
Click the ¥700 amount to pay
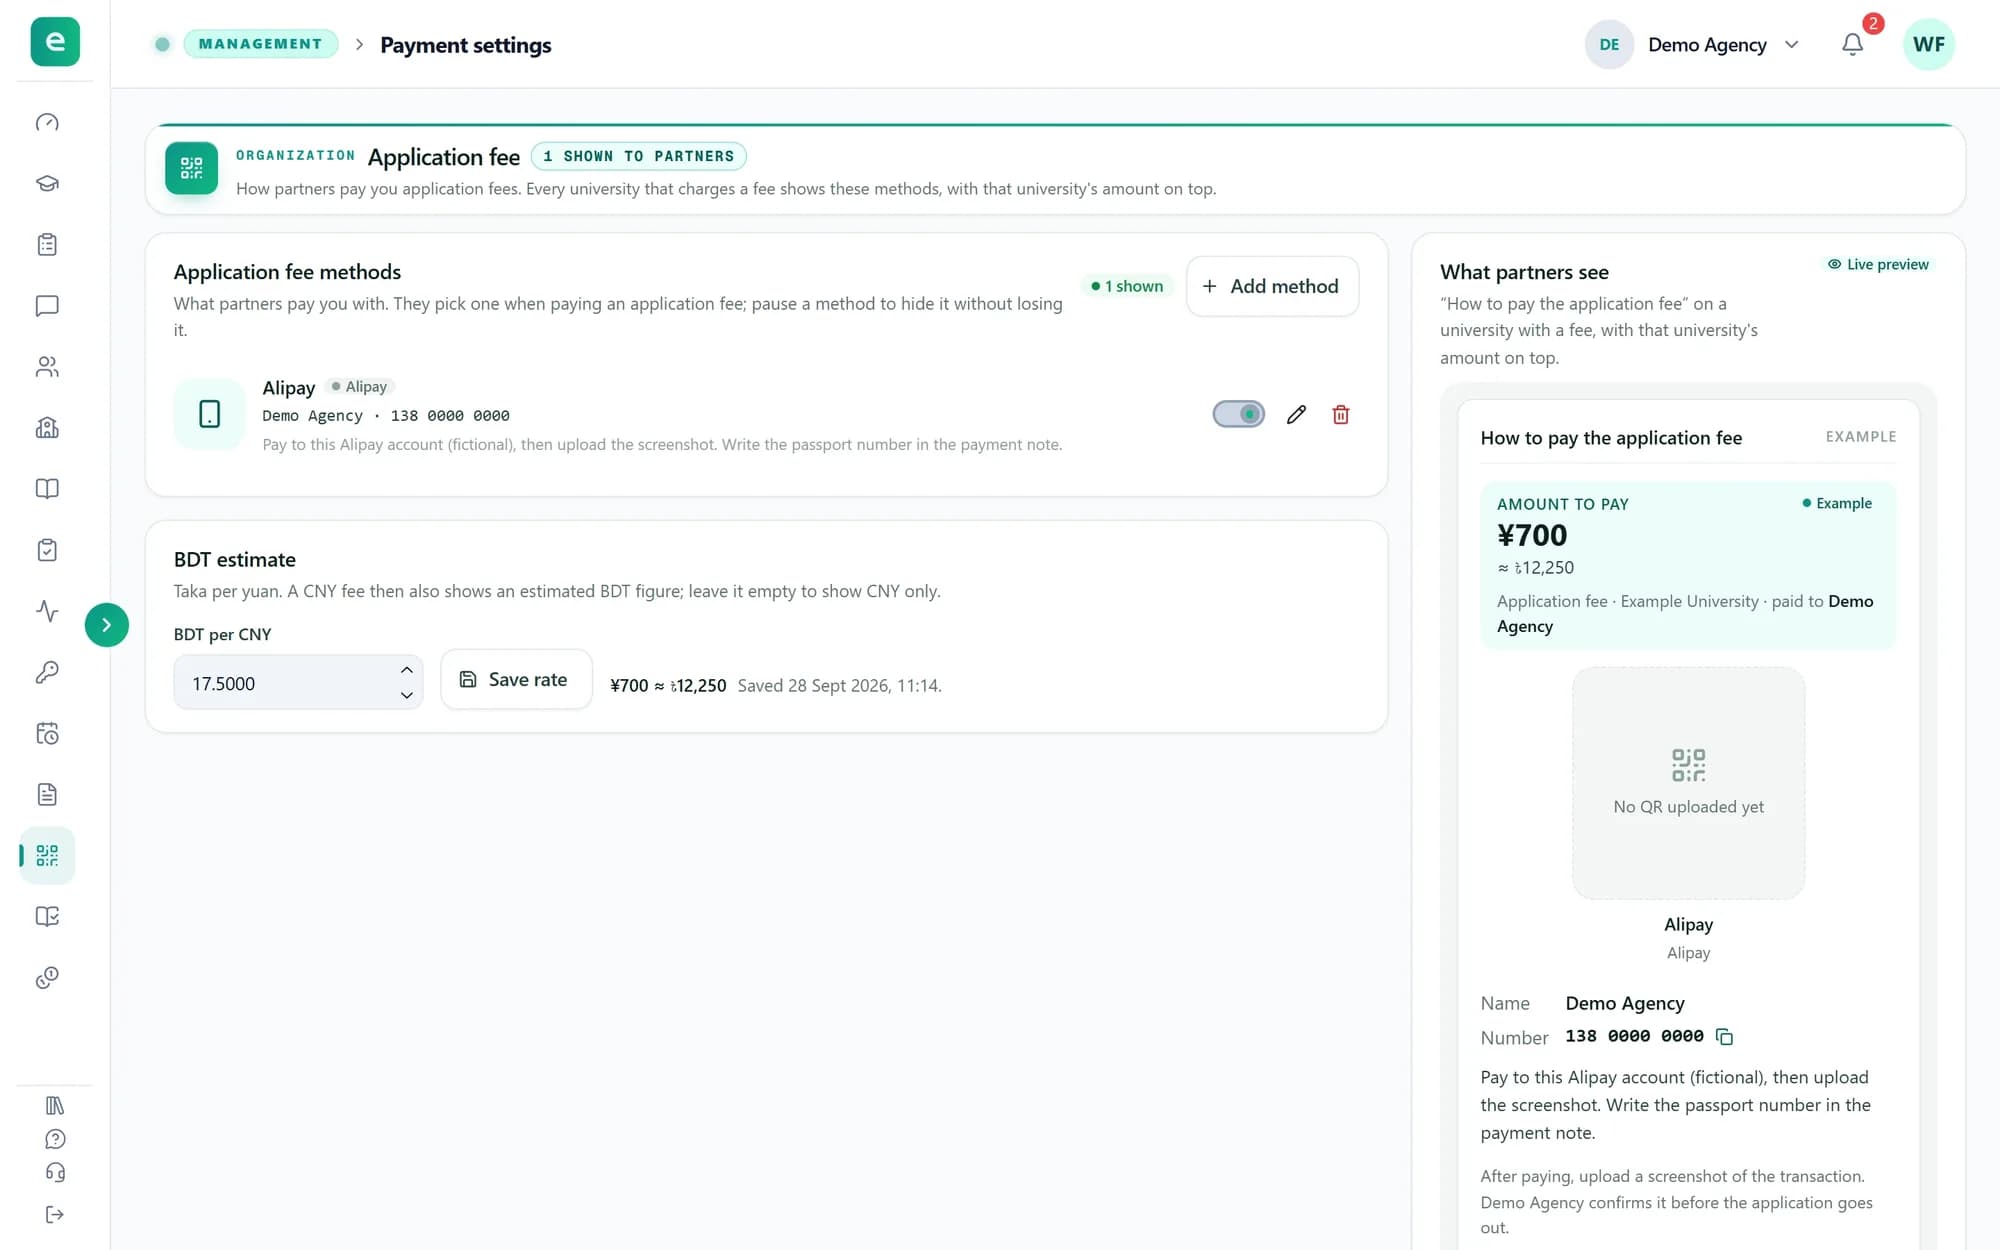(1532, 536)
